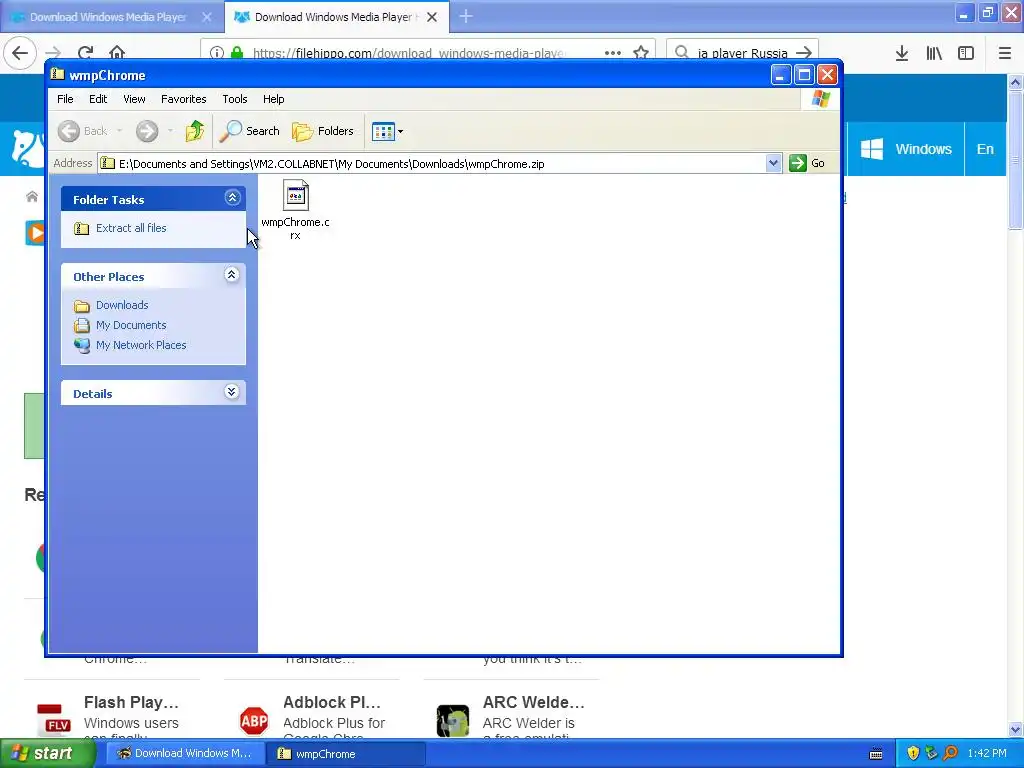
Task: Go to Downloads in Other Places
Action: (x=122, y=305)
